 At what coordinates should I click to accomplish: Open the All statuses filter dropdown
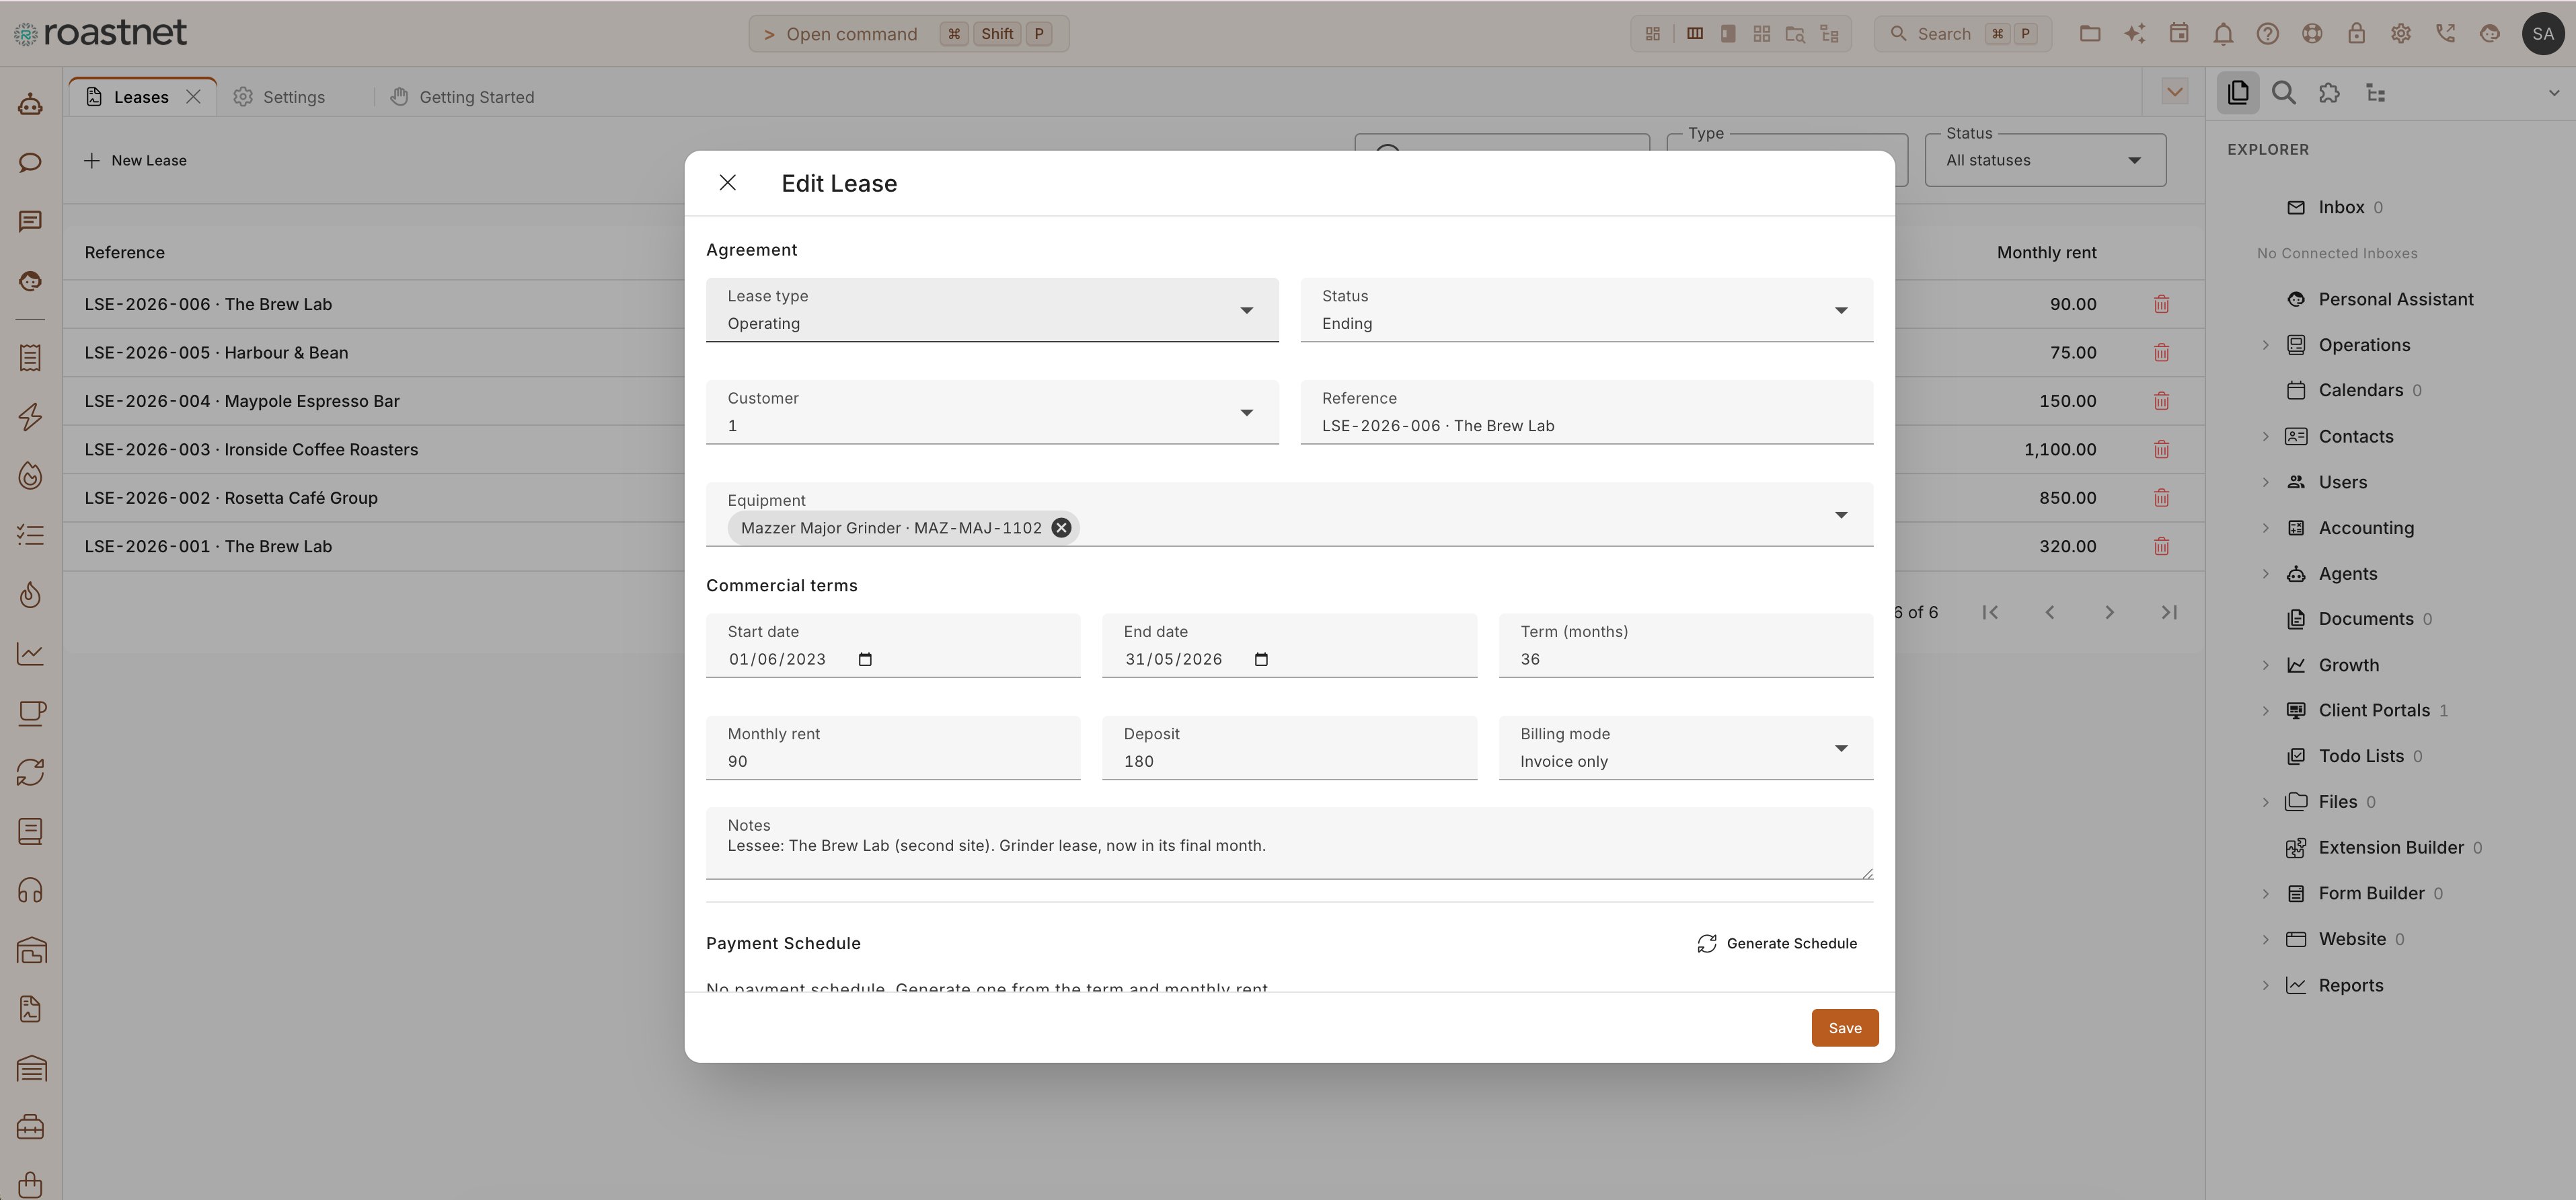2045,160
